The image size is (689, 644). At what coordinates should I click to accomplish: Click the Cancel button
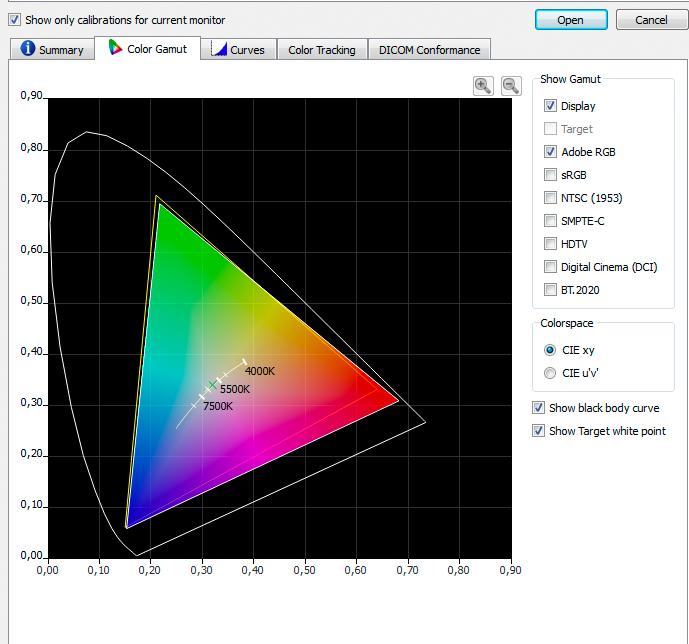[x=652, y=20]
